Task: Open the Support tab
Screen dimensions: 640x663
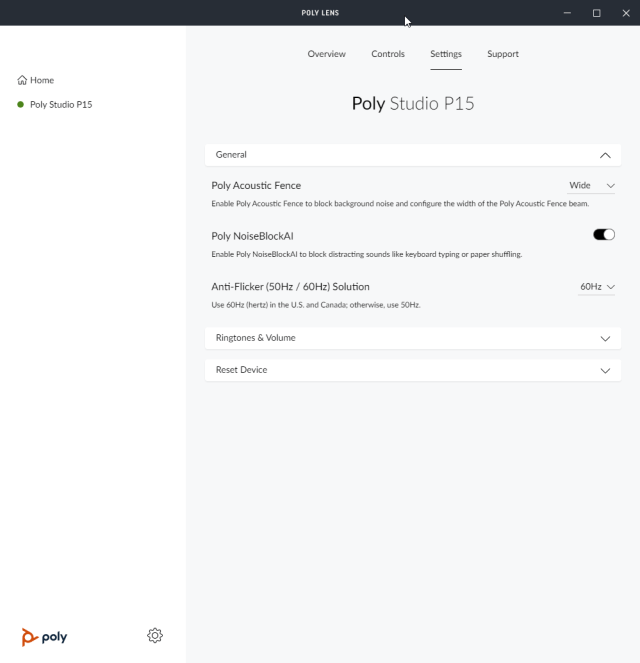Action: (503, 54)
